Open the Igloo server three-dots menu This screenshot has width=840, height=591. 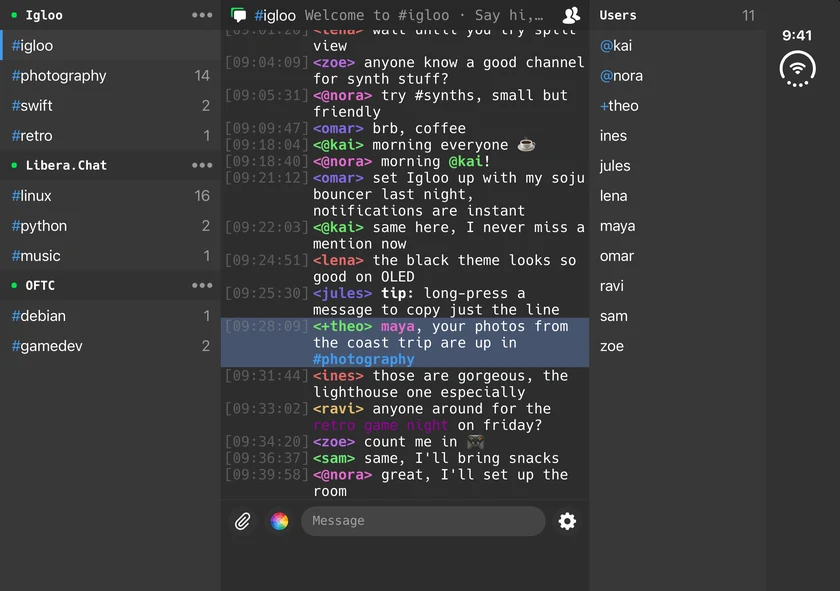click(202, 15)
